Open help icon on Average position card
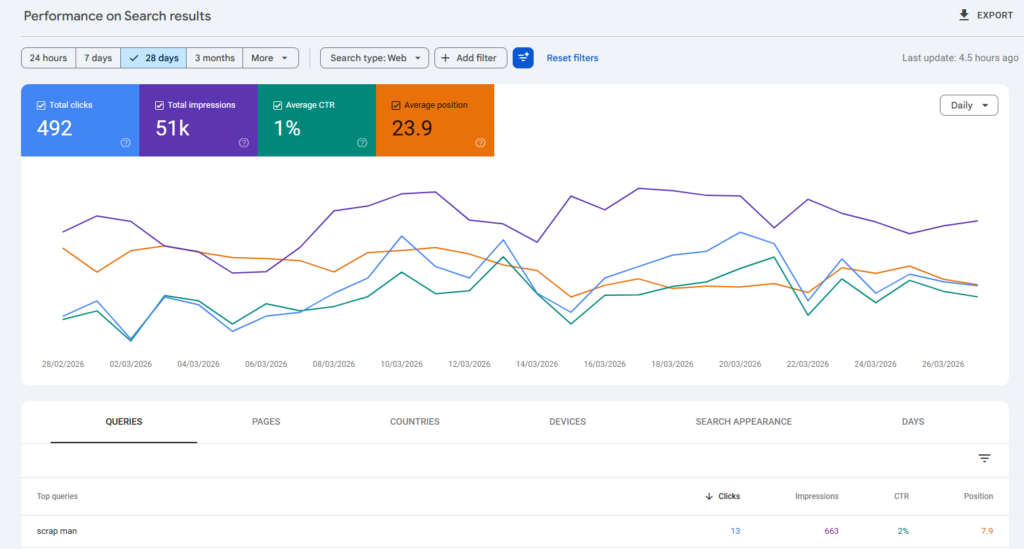The height and width of the screenshot is (549, 1024). coord(480,143)
